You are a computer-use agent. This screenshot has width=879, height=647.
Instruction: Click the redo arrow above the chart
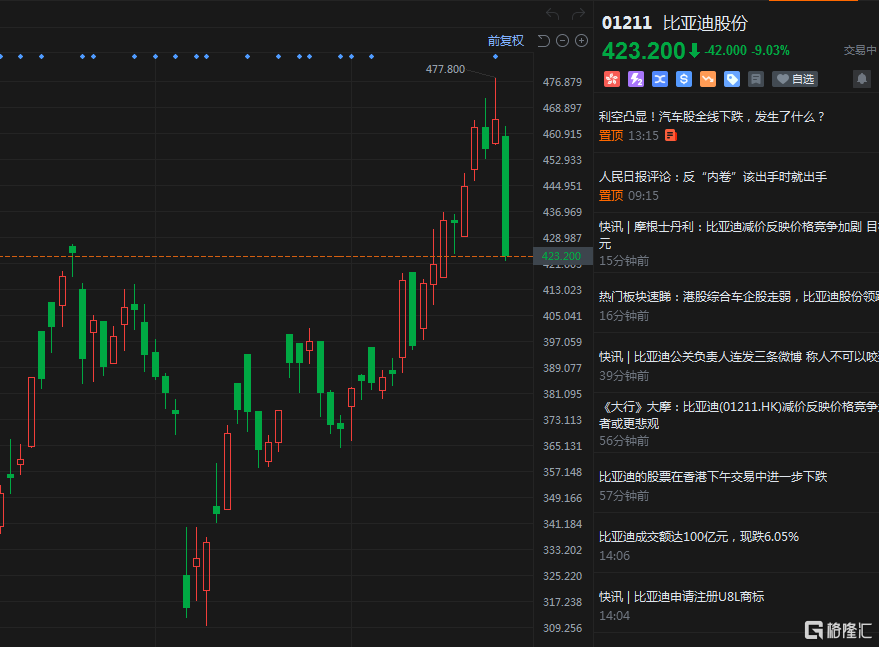578,14
